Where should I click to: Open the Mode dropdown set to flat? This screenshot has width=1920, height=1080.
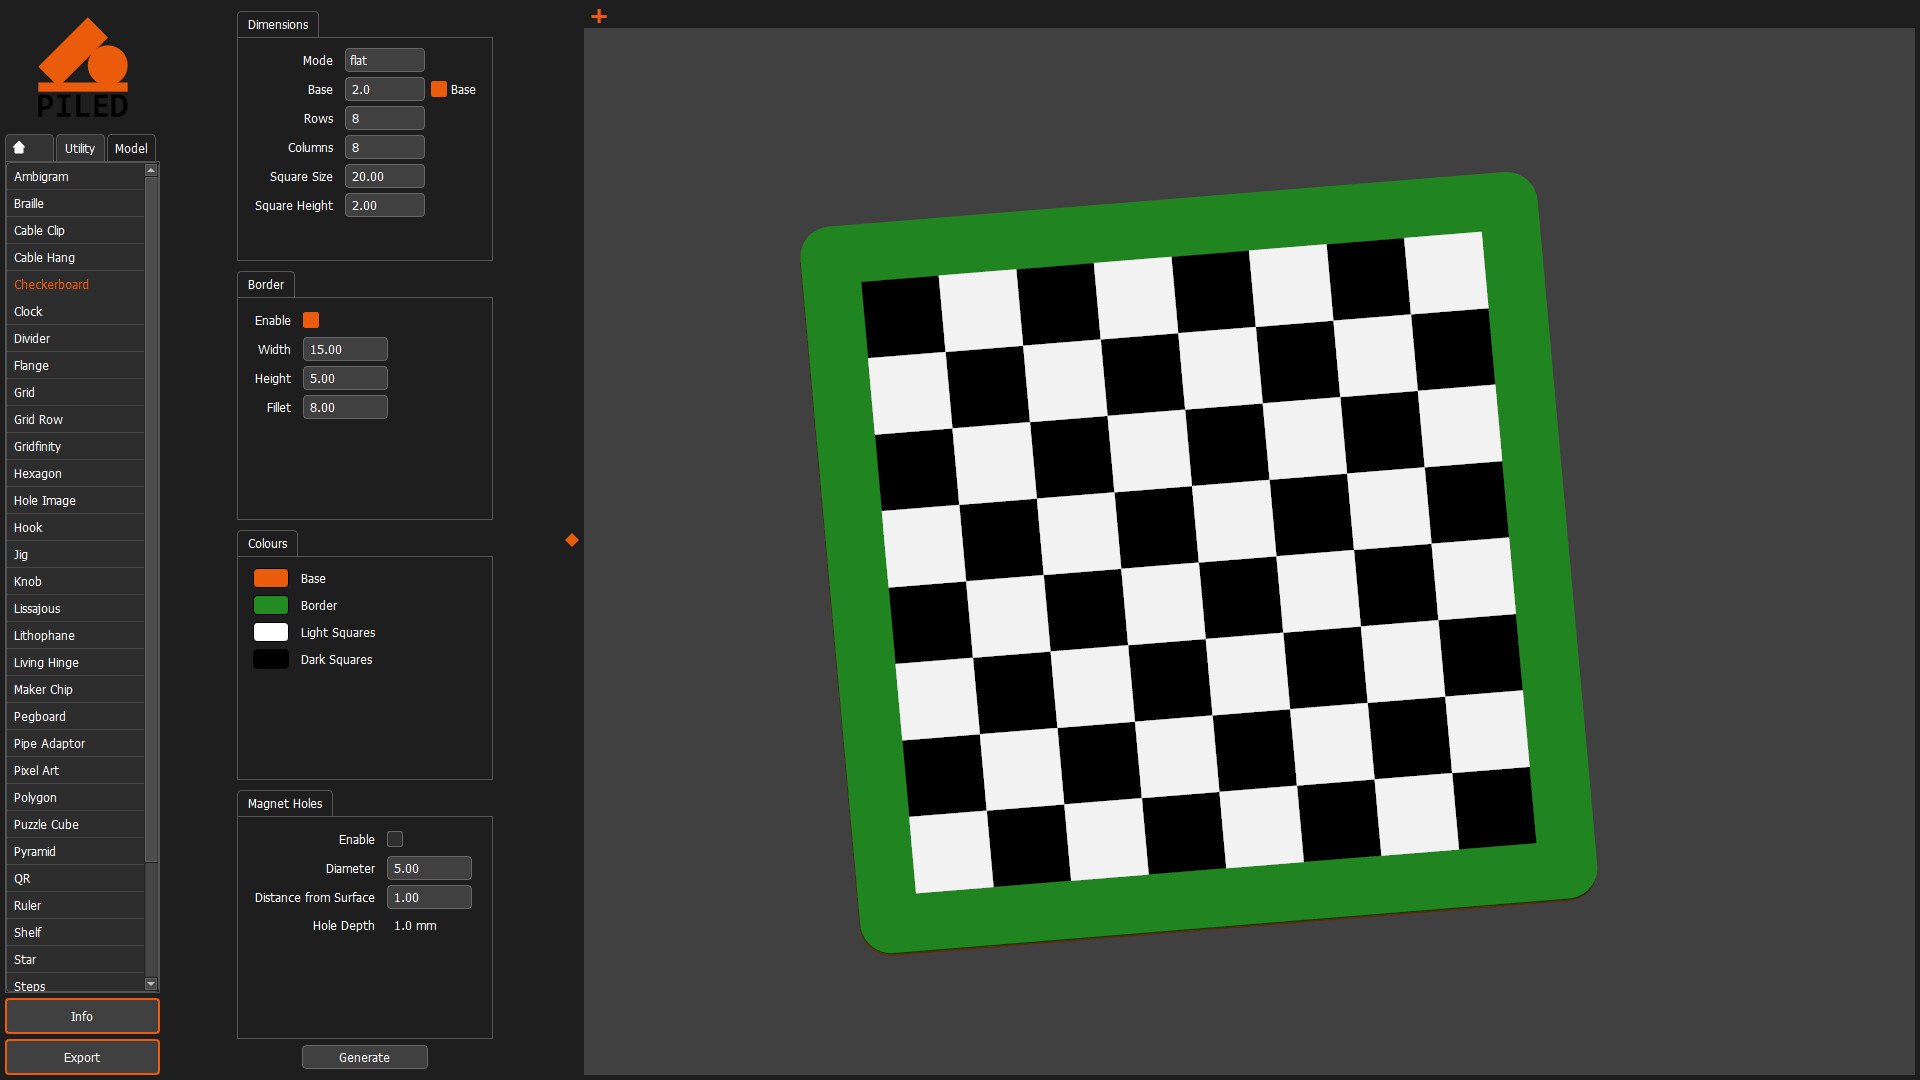384,61
